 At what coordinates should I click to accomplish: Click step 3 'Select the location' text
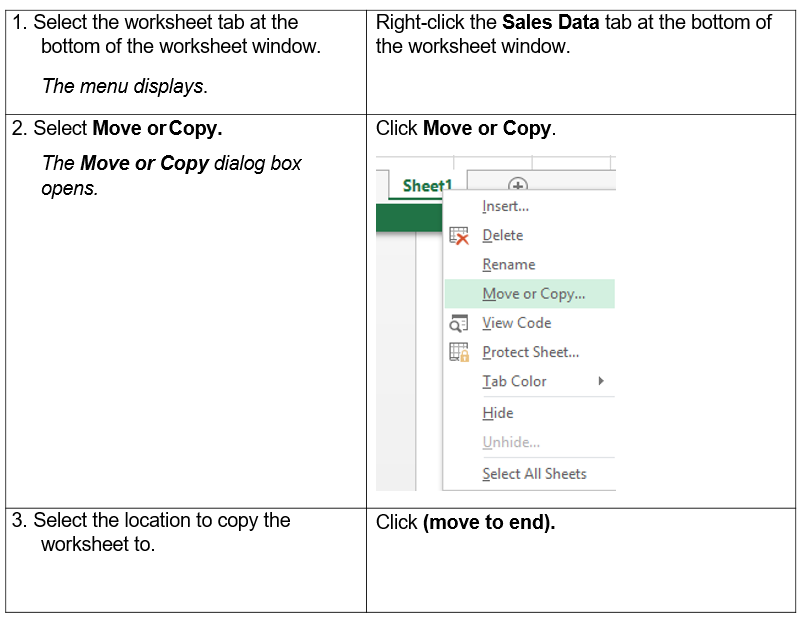click(160, 521)
